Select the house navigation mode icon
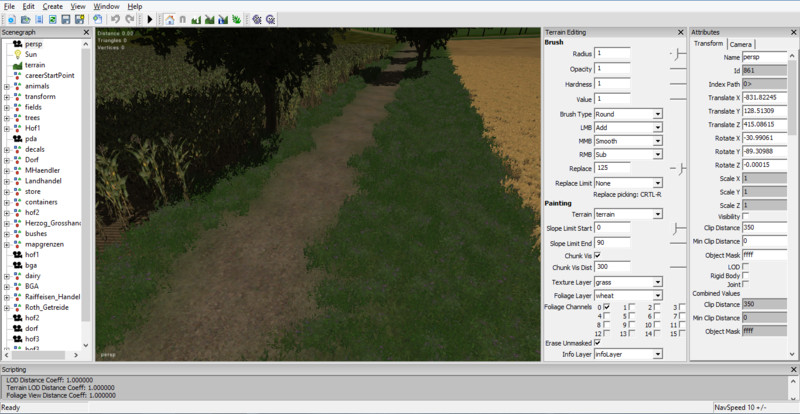Screen dimensions: 800x414 point(169,19)
